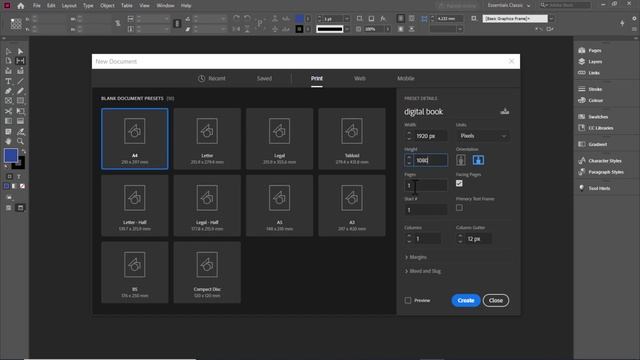The width and height of the screenshot is (640, 360).
Task: Open the Layers panel
Action: click(591, 62)
